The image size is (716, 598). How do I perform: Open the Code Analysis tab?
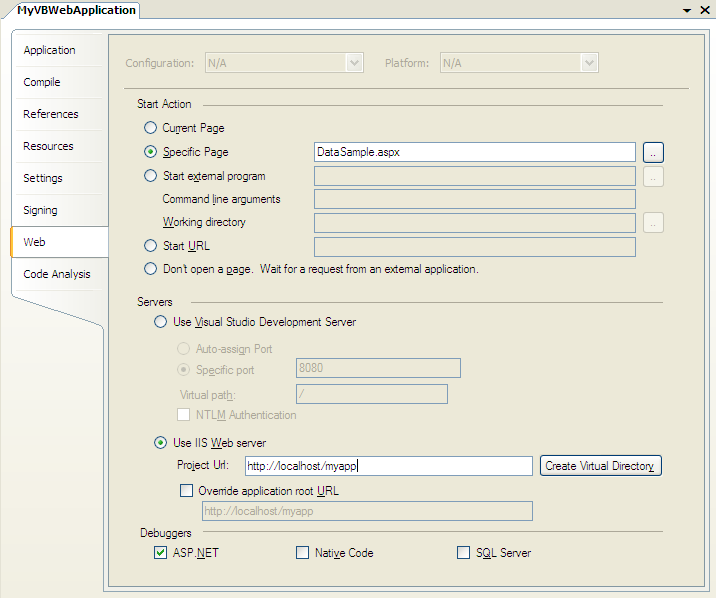(57, 274)
